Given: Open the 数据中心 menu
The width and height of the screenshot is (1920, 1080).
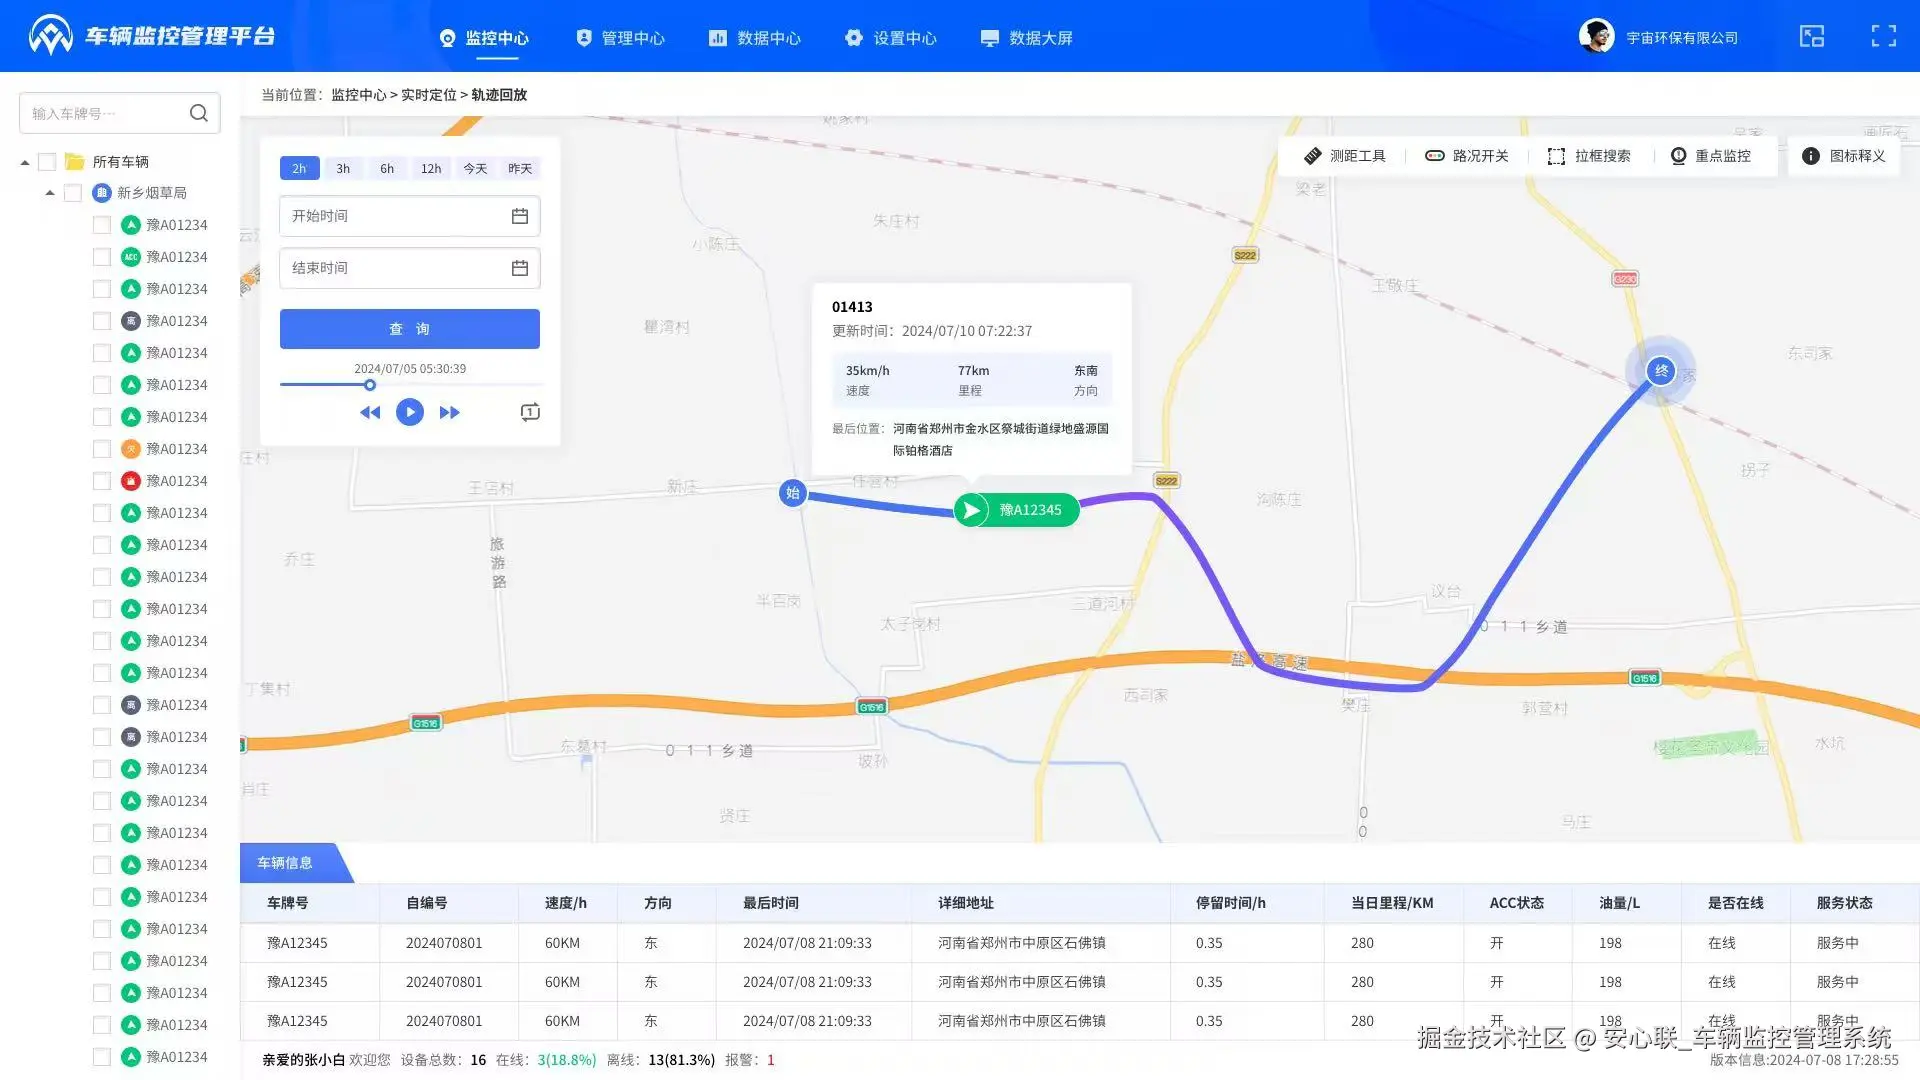Looking at the screenshot, I should (x=755, y=38).
